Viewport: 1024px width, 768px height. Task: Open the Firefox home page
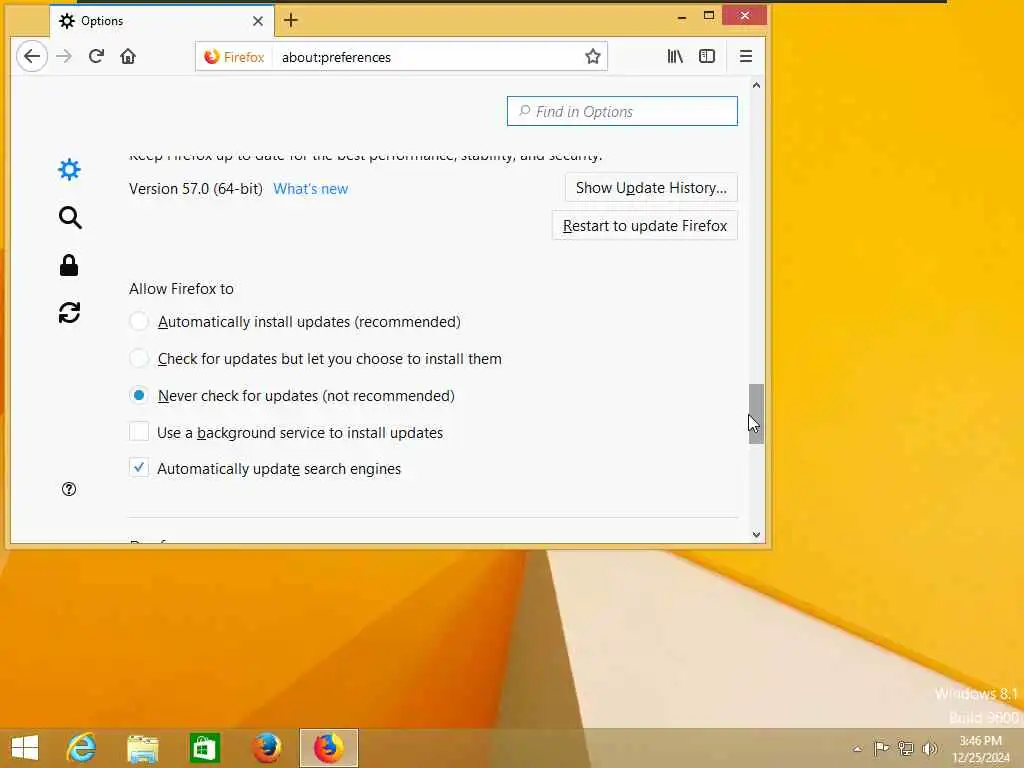tap(128, 56)
